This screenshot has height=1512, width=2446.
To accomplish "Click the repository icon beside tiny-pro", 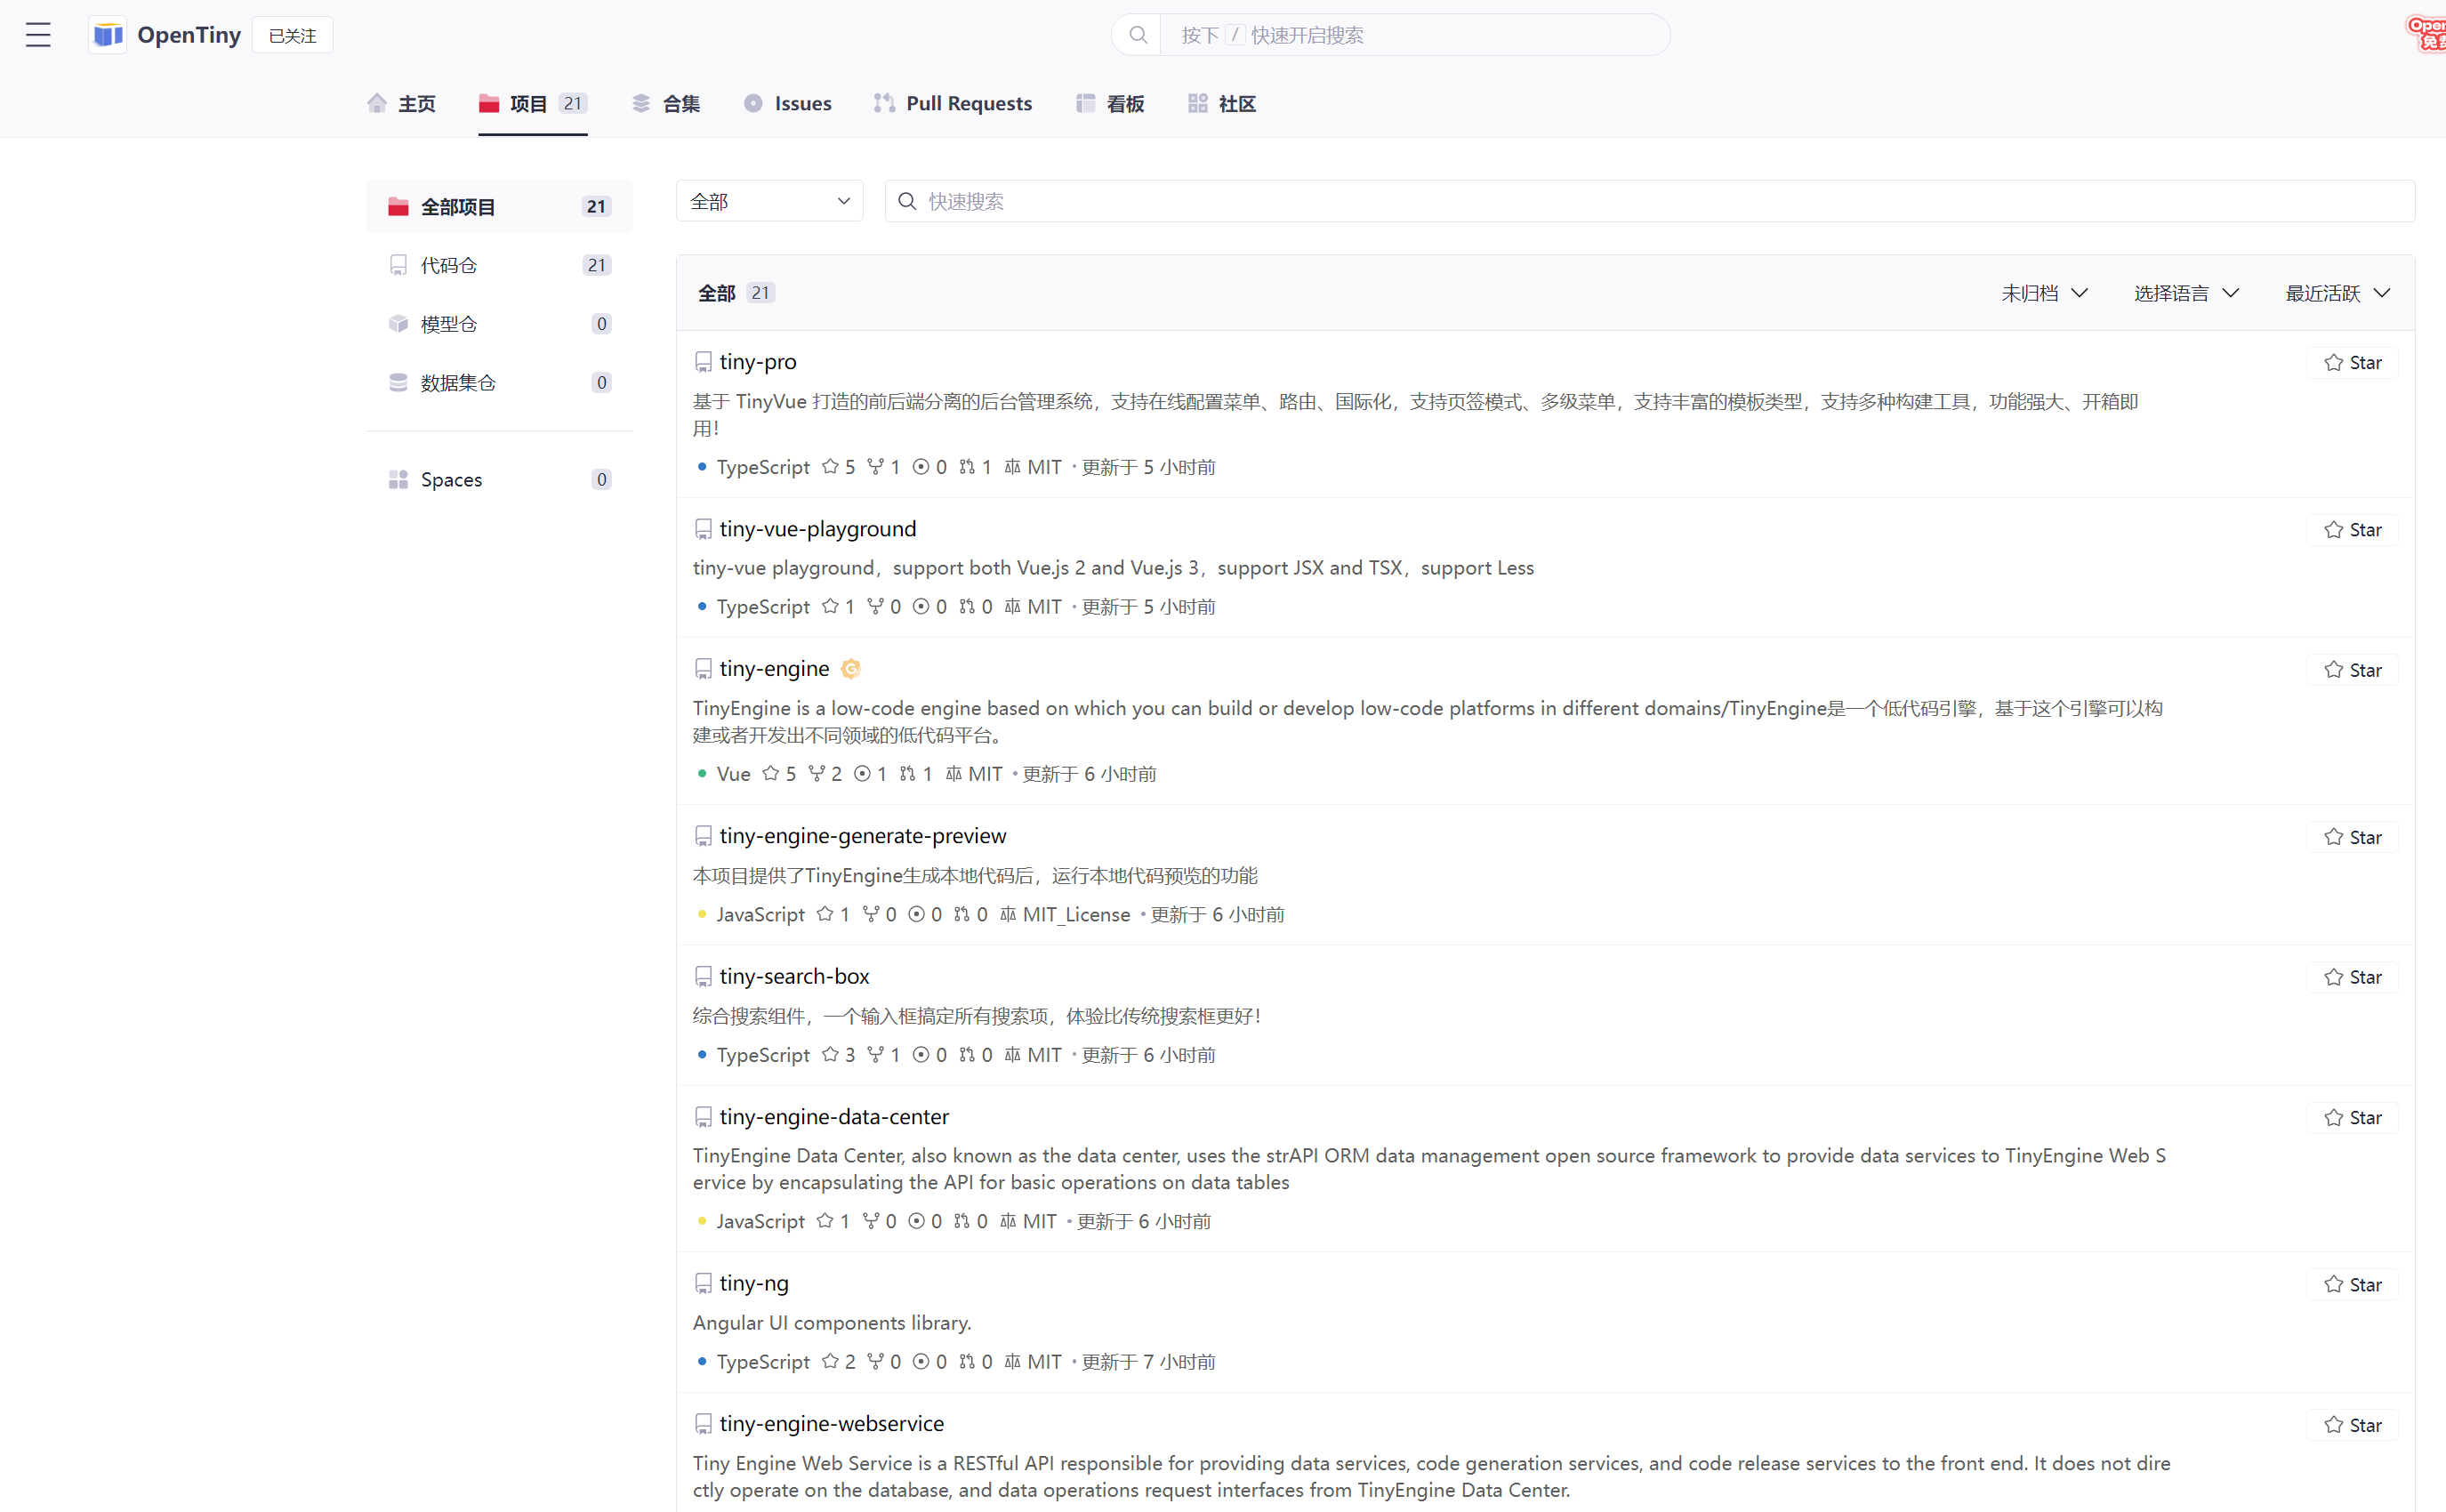I will (703, 362).
